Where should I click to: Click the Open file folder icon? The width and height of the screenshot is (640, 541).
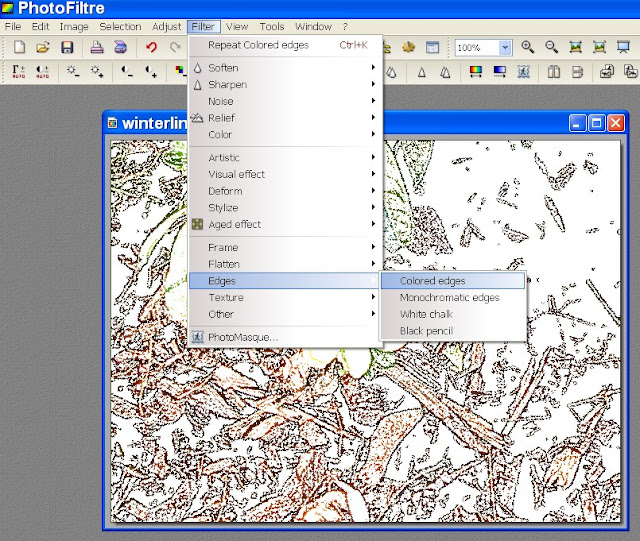pyautogui.click(x=42, y=47)
